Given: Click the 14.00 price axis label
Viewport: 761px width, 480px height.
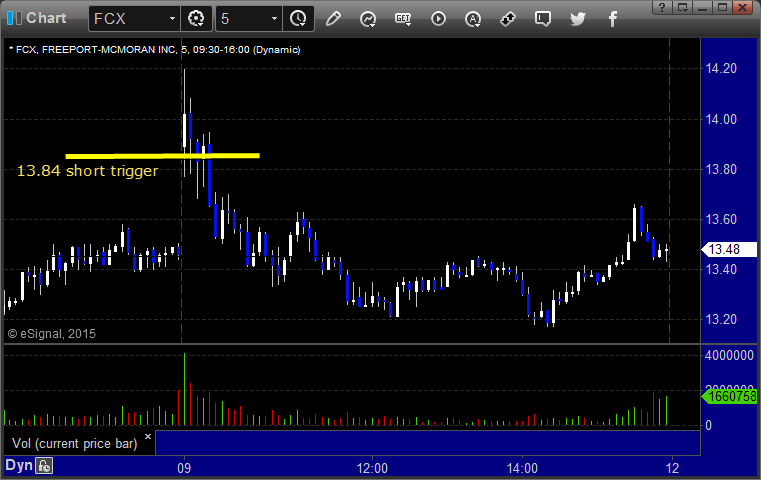Looking at the screenshot, I should pyautogui.click(x=721, y=119).
